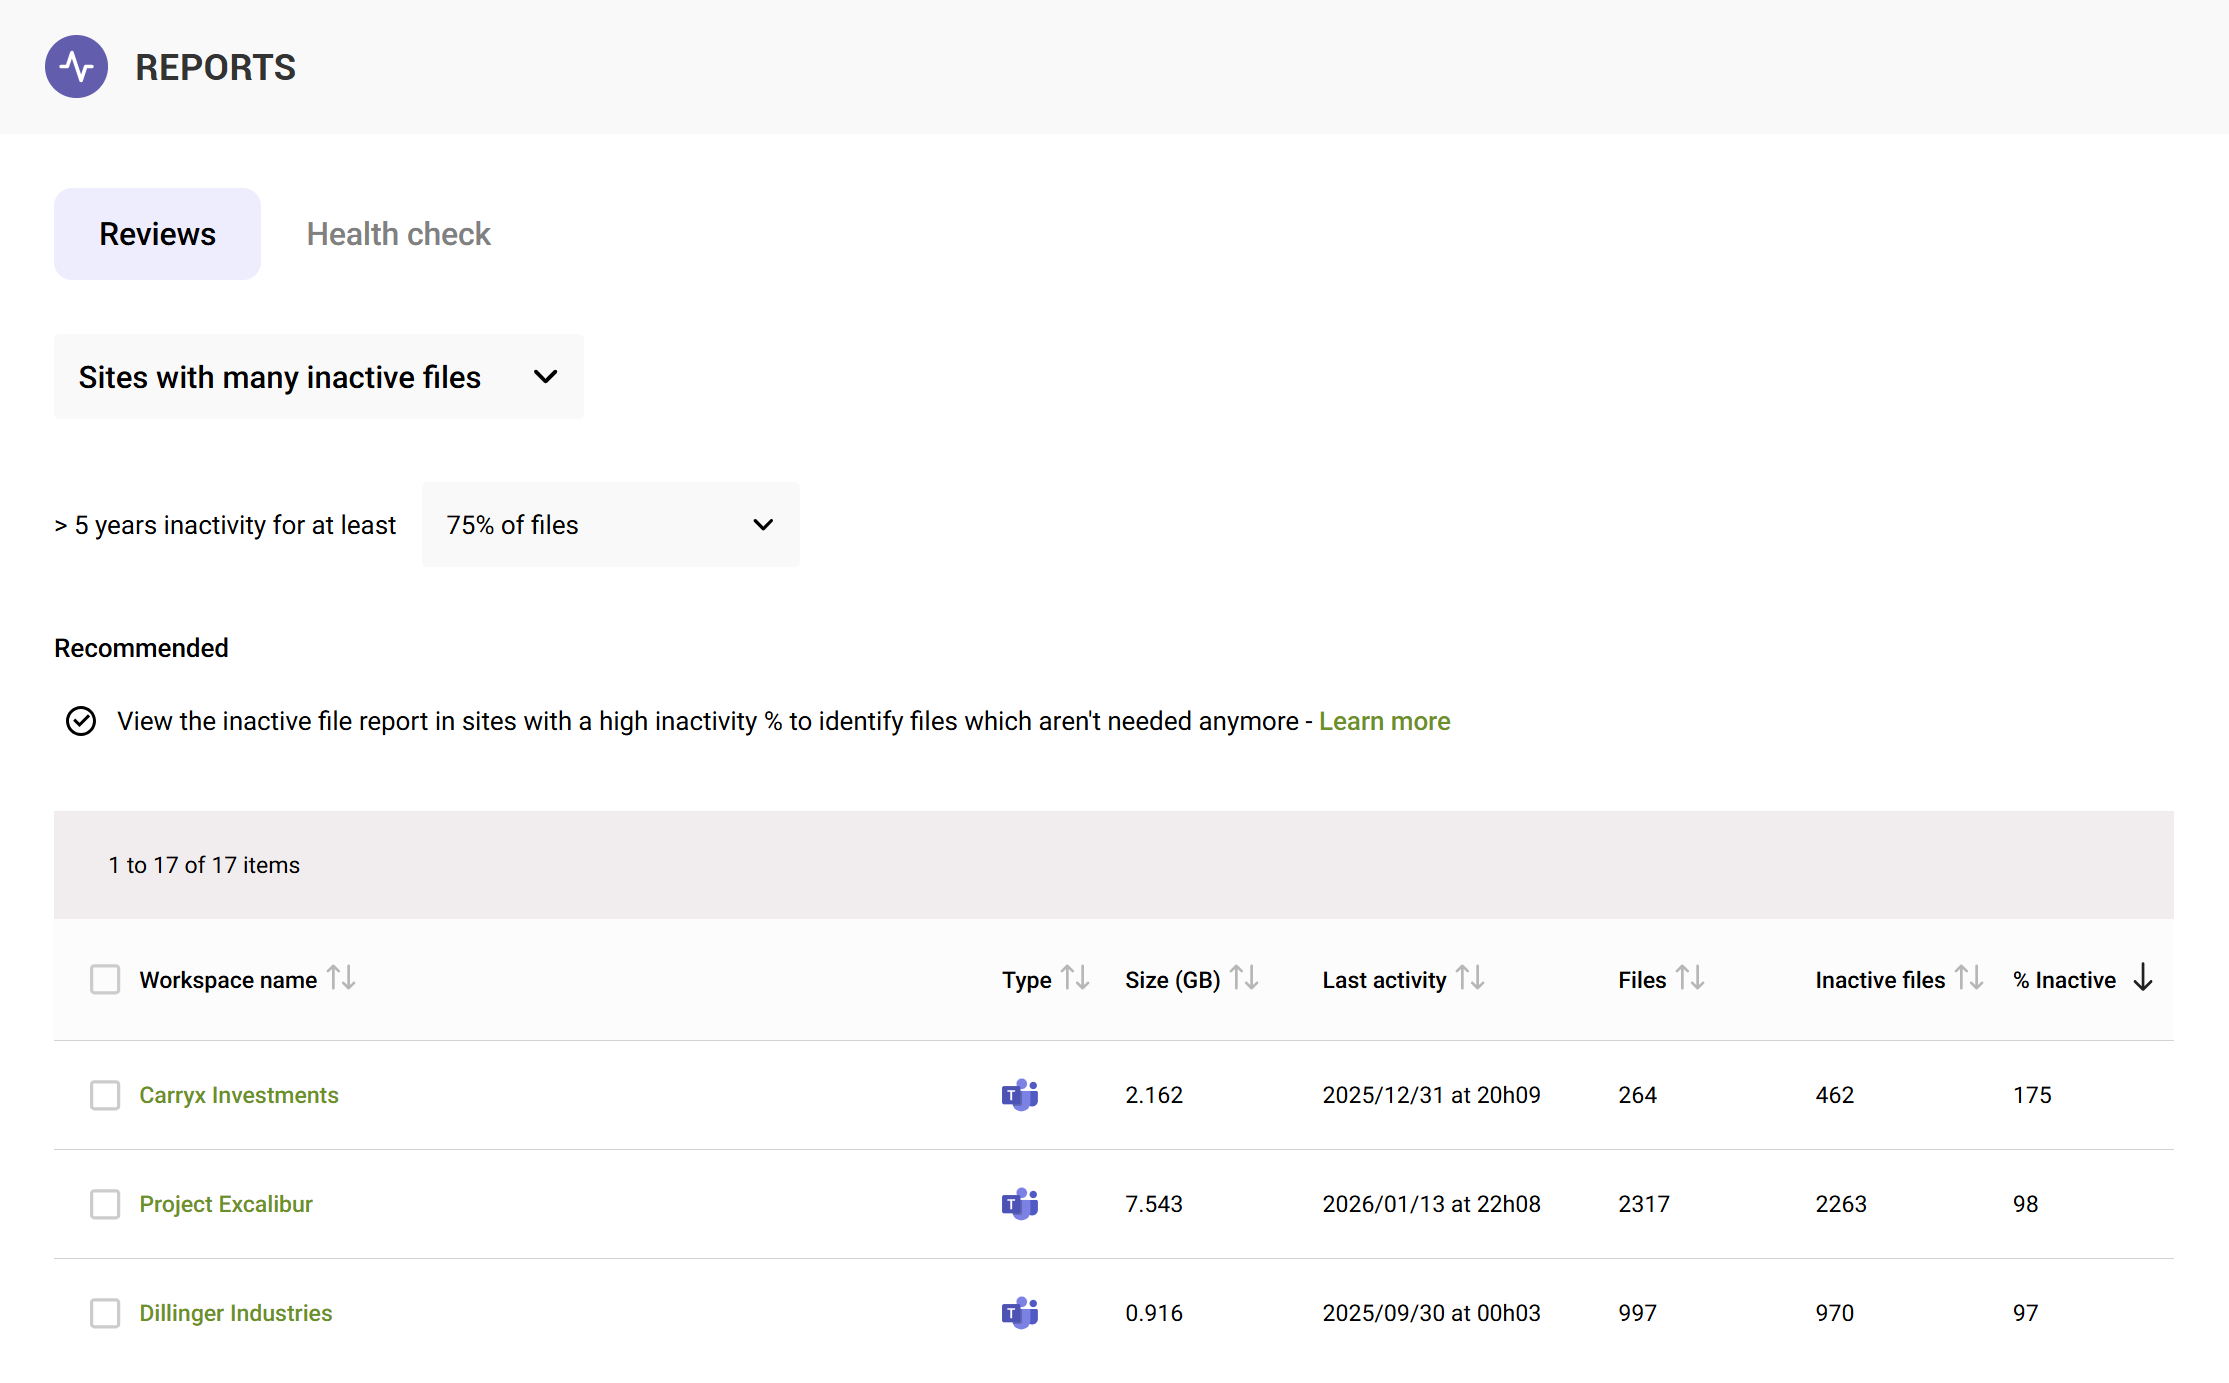The height and width of the screenshot is (1383, 2229).
Task: Click Teams icon for Carryx Investments
Action: [x=1020, y=1095]
